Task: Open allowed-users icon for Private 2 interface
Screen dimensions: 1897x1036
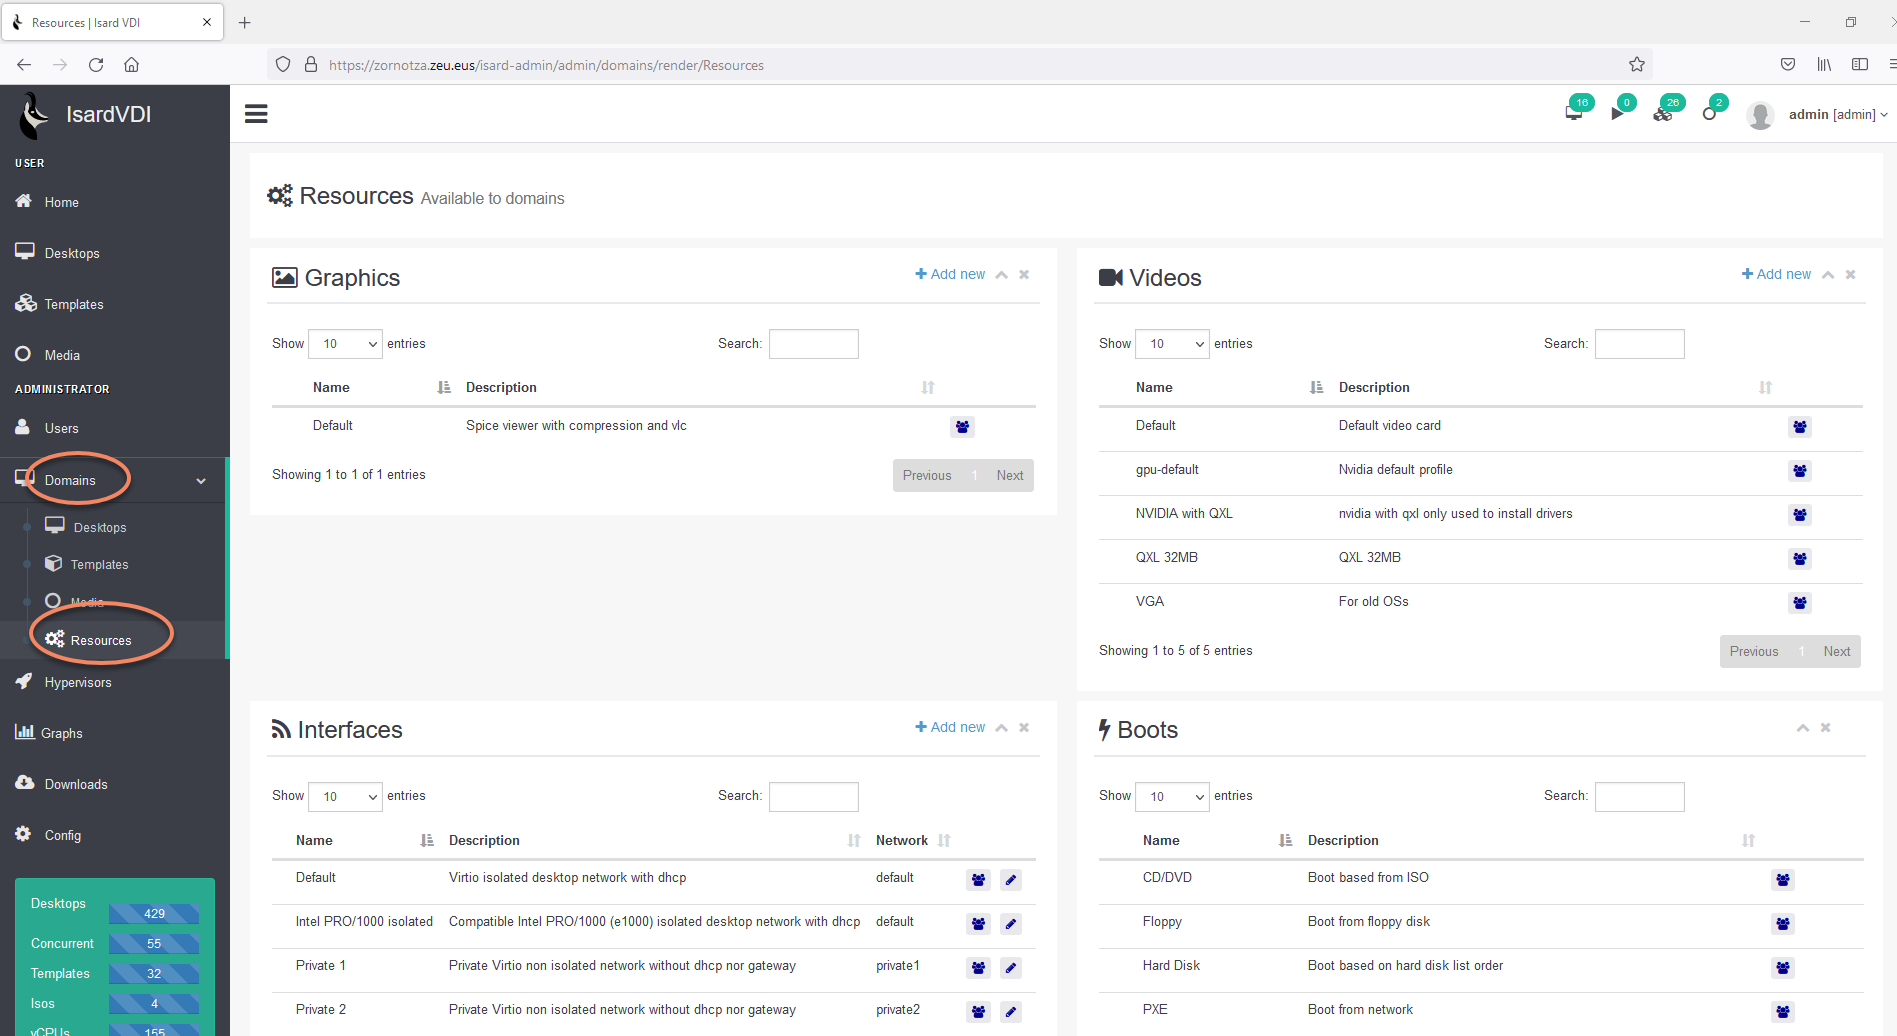Action: click(979, 1012)
